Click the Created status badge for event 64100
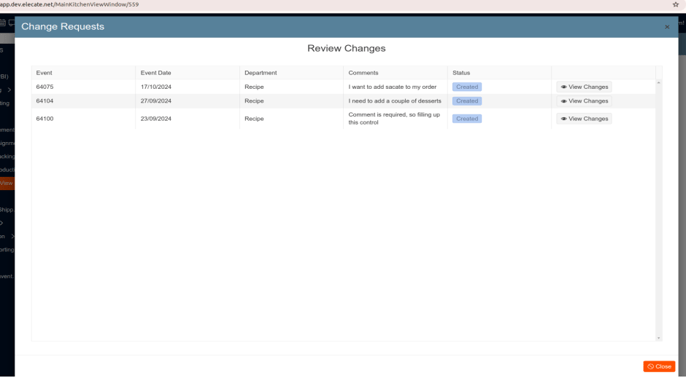Viewport: 686px width, 378px height. pos(467,119)
